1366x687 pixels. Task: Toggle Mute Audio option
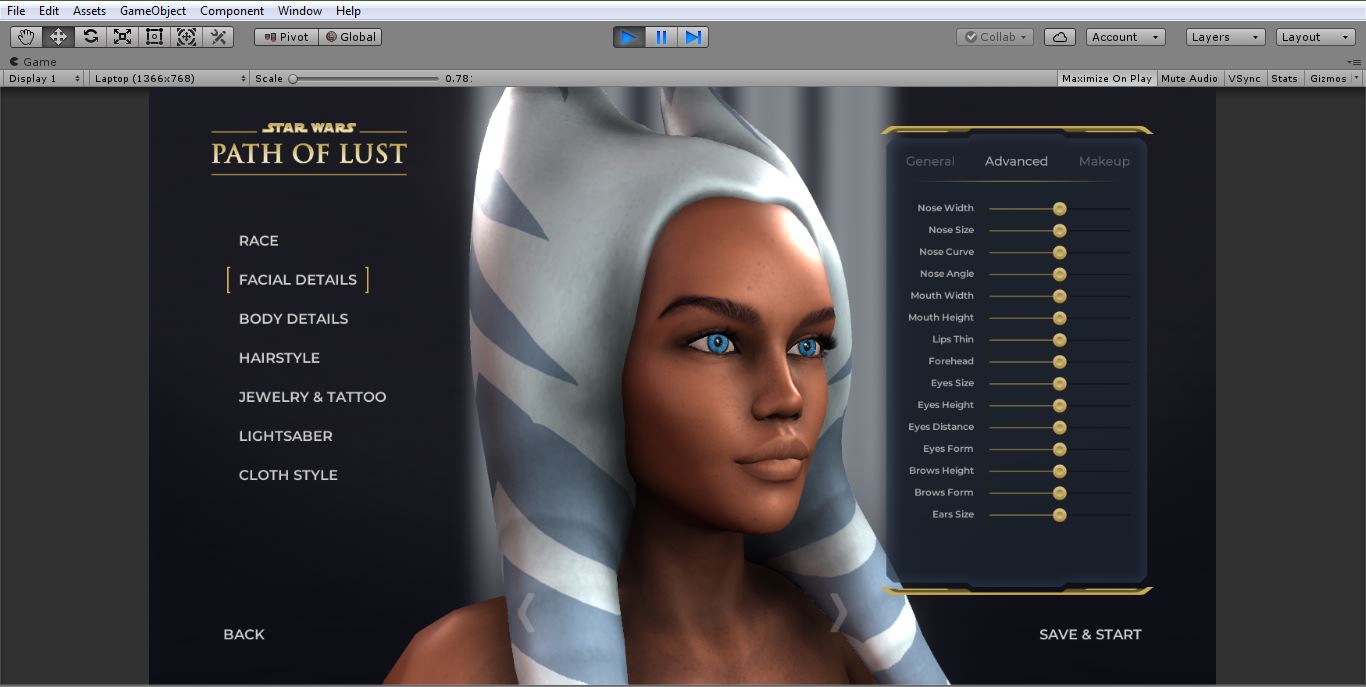pos(1189,78)
